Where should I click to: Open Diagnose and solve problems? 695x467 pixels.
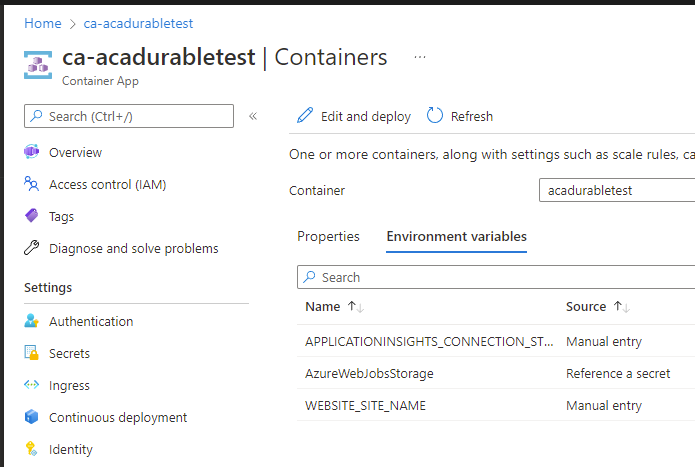click(133, 249)
